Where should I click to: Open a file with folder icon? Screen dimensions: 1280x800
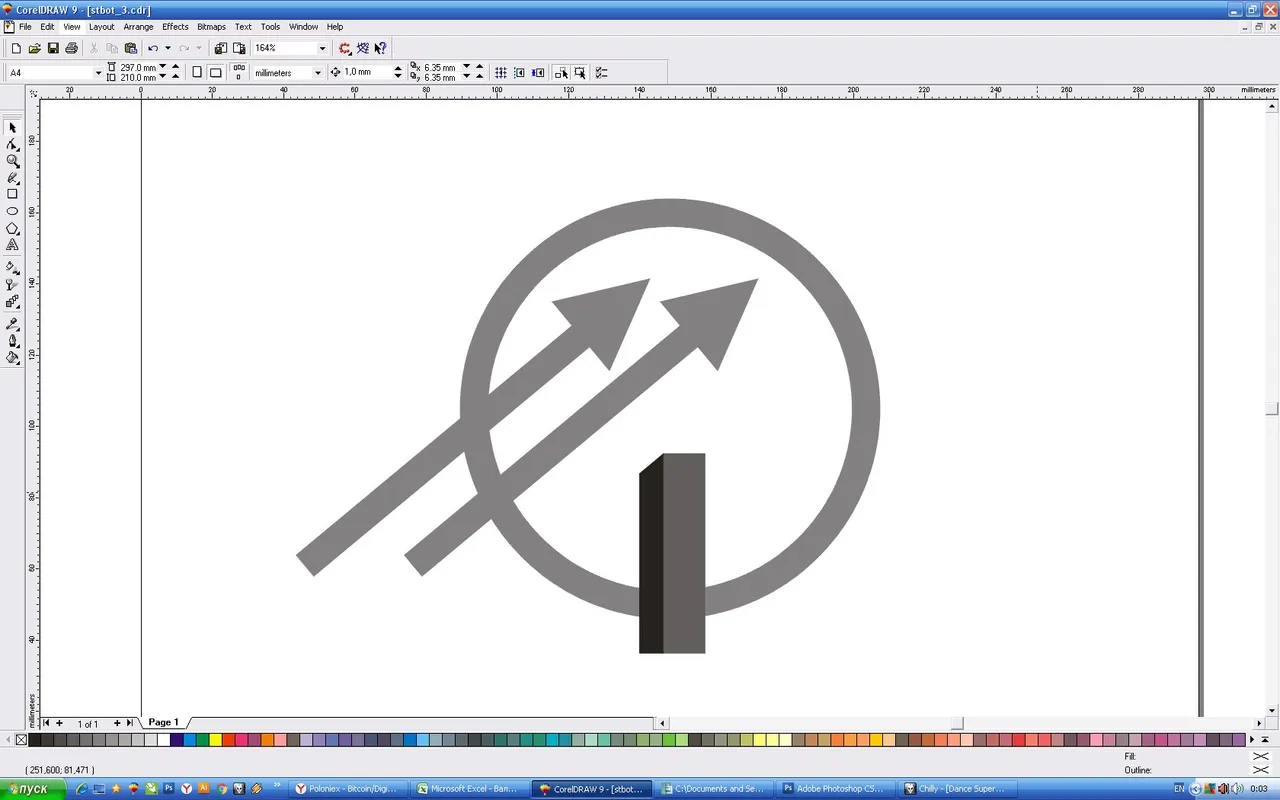click(x=34, y=48)
